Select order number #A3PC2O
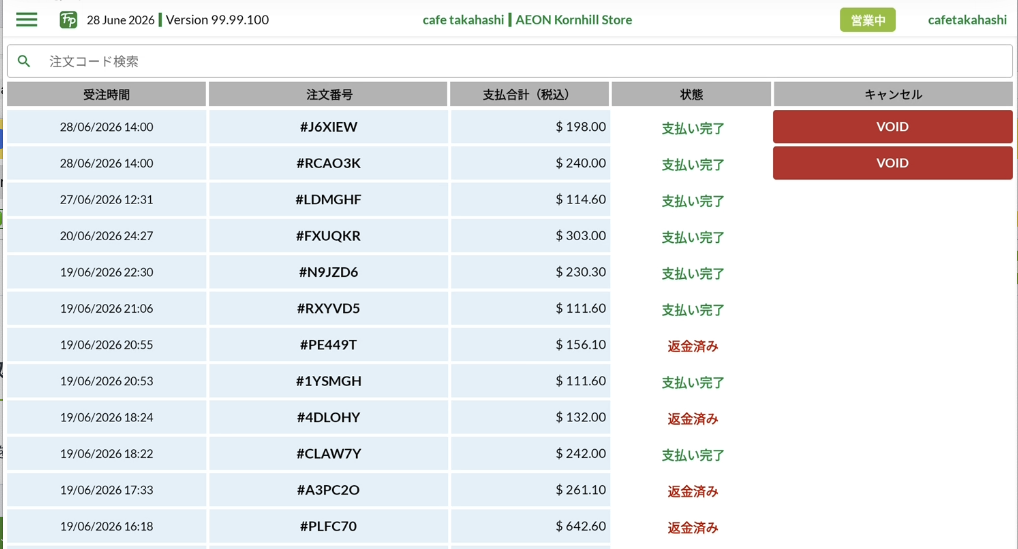 (329, 490)
